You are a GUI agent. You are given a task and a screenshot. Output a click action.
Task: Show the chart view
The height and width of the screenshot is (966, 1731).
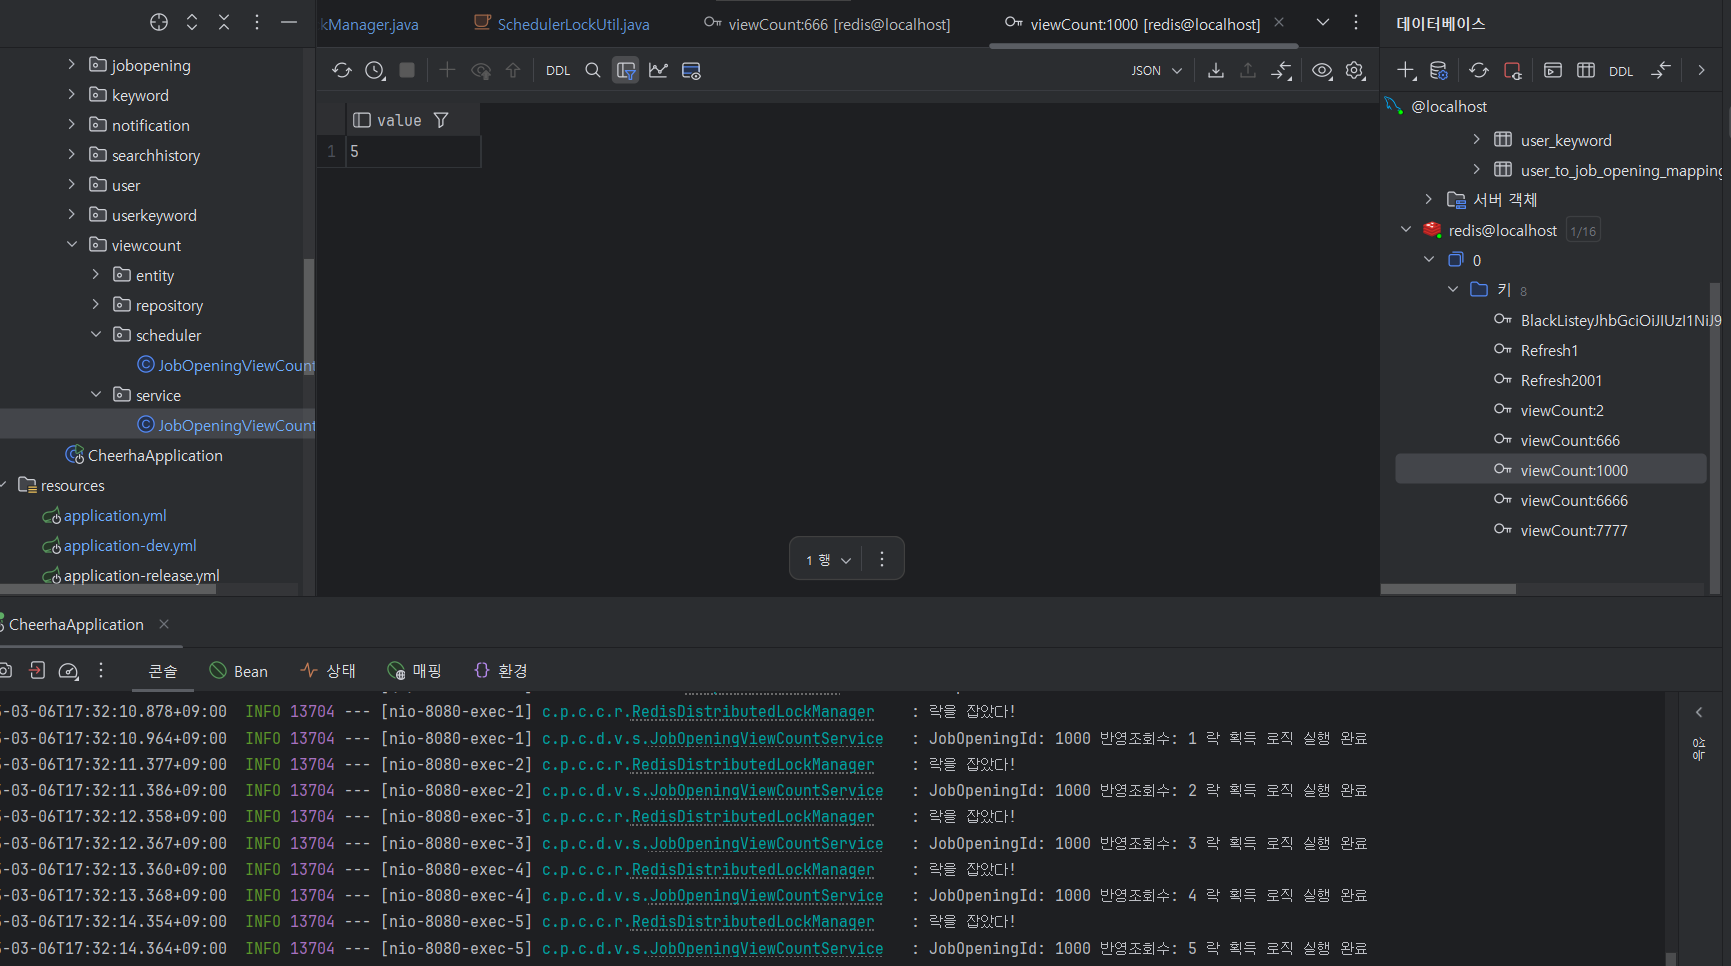coord(658,70)
